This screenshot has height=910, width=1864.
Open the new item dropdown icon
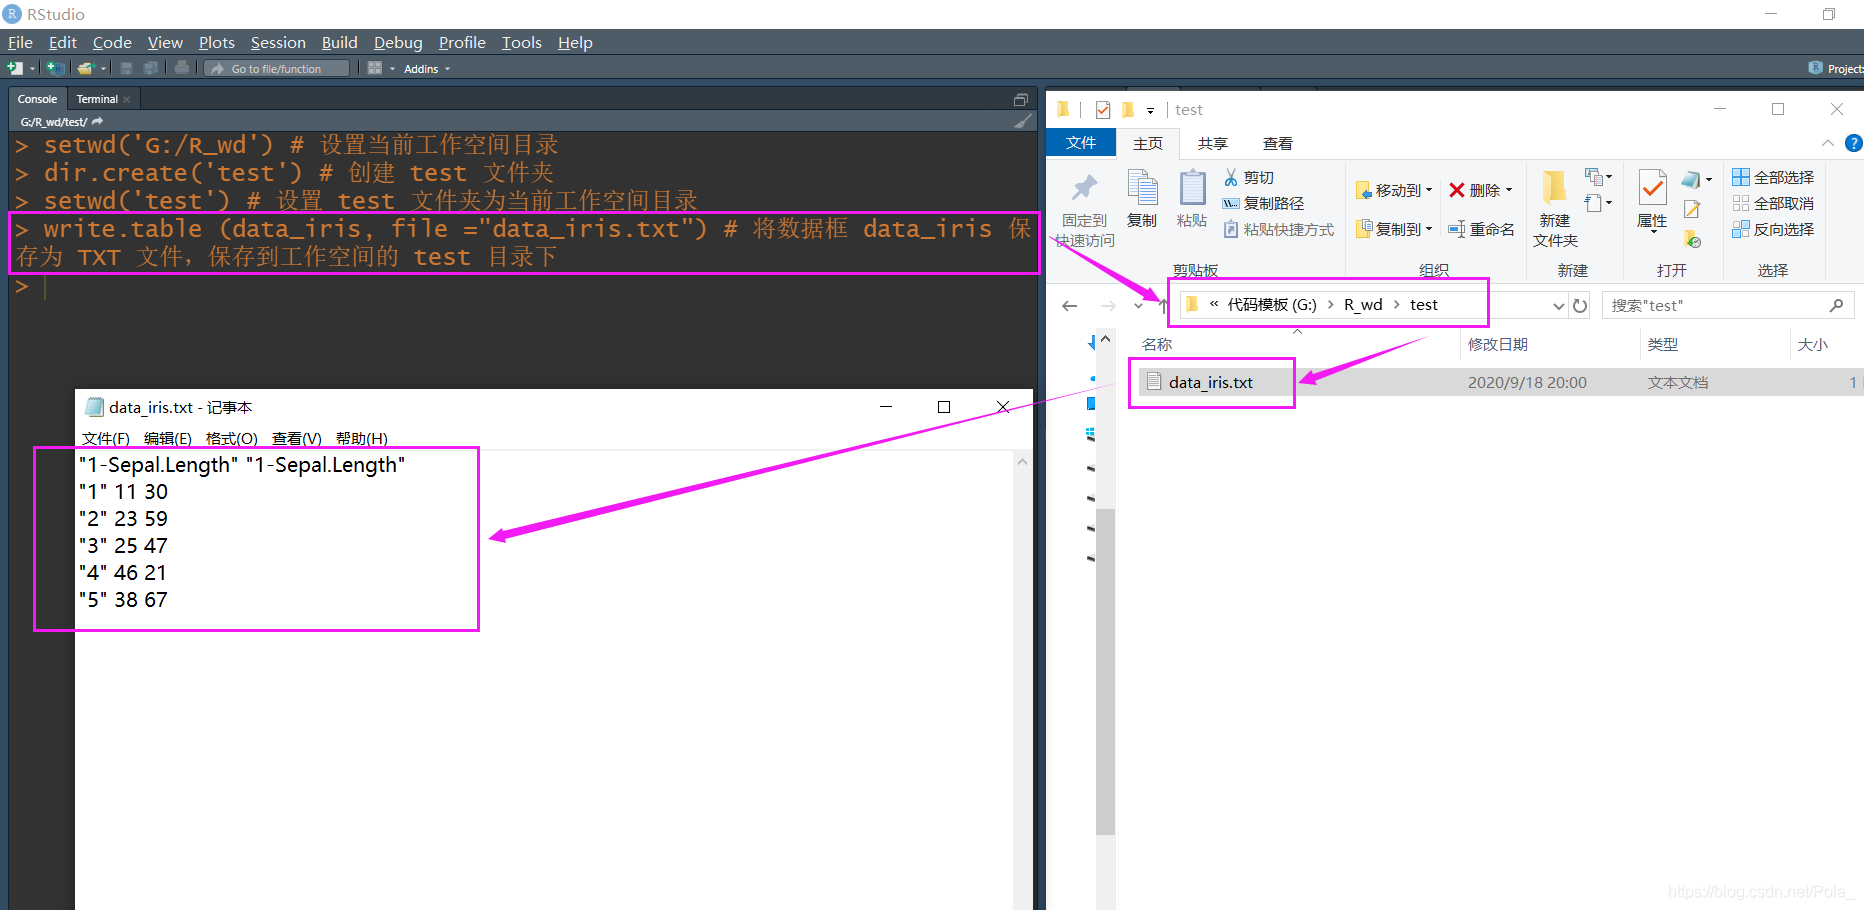[x=1598, y=177]
